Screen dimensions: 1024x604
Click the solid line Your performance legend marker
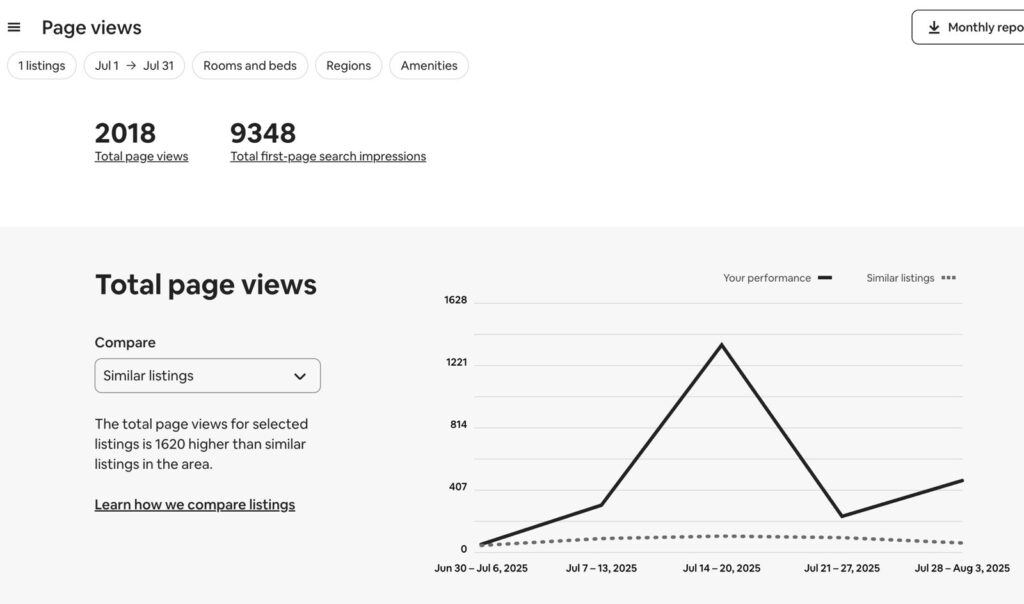click(825, 278)
